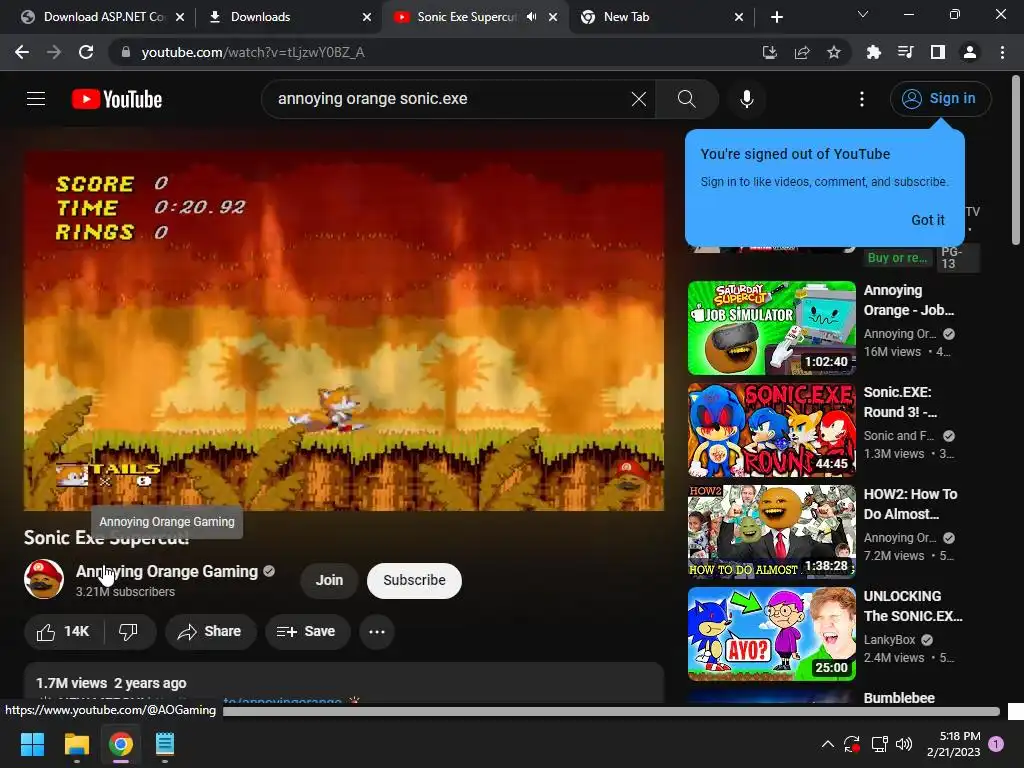1024x768 pixels.
Task: Open Sonic.EXE Round 3 thumbnail
Action: (771, 430)
